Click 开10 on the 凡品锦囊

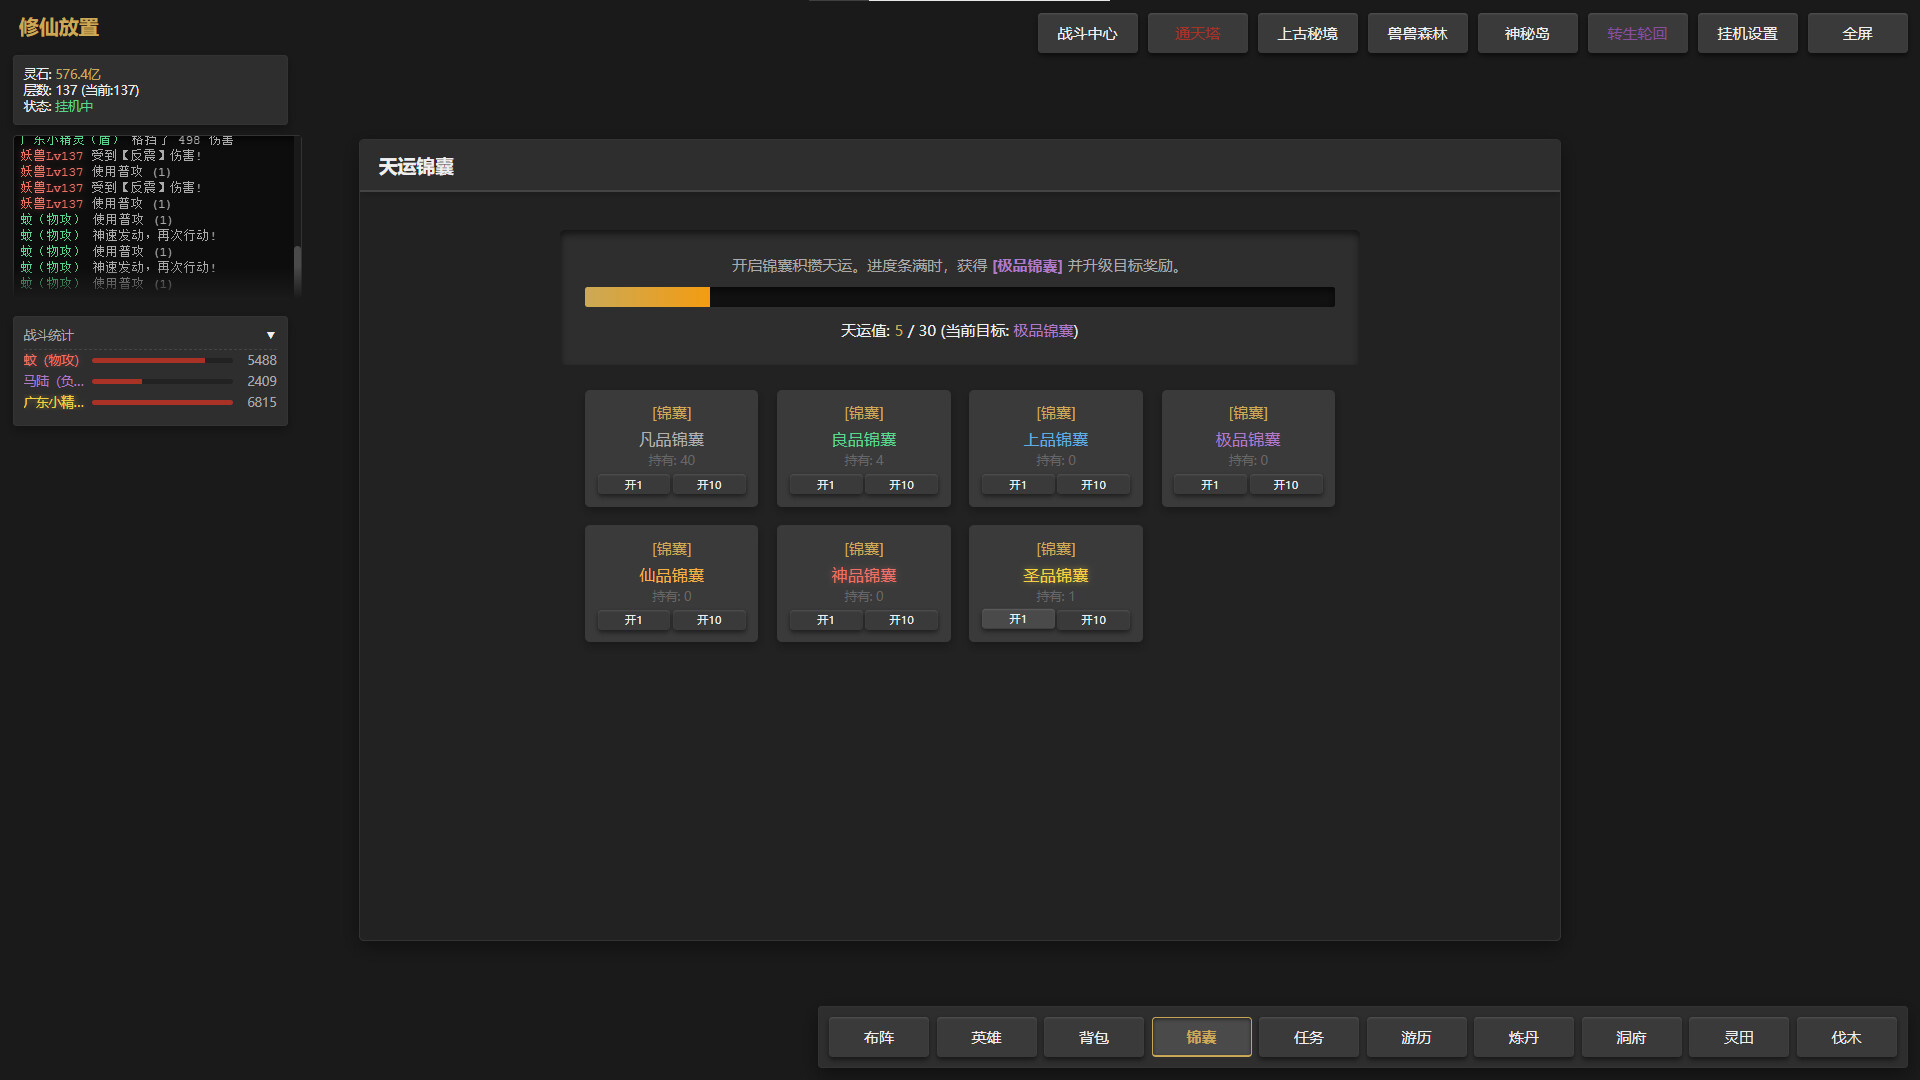click(709, 484)
